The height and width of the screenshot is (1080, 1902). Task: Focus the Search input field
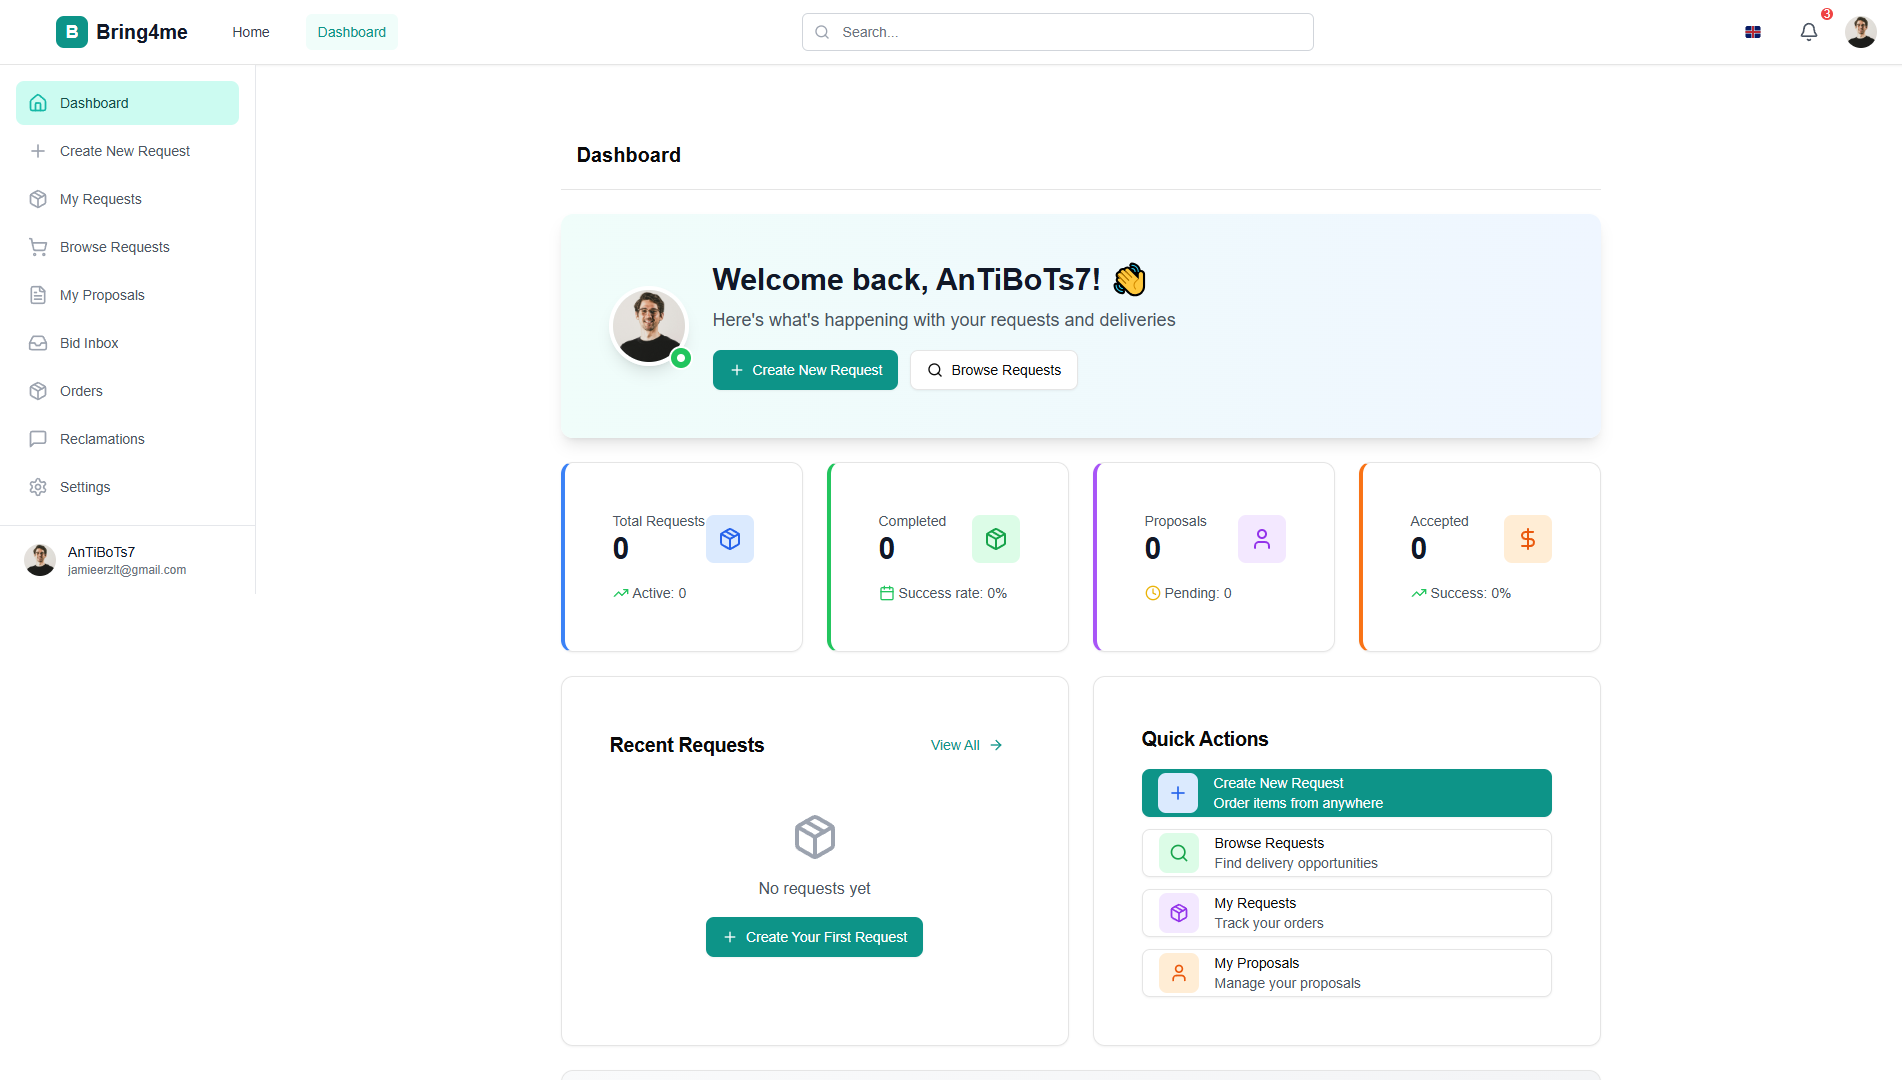tap(1058, 32)
